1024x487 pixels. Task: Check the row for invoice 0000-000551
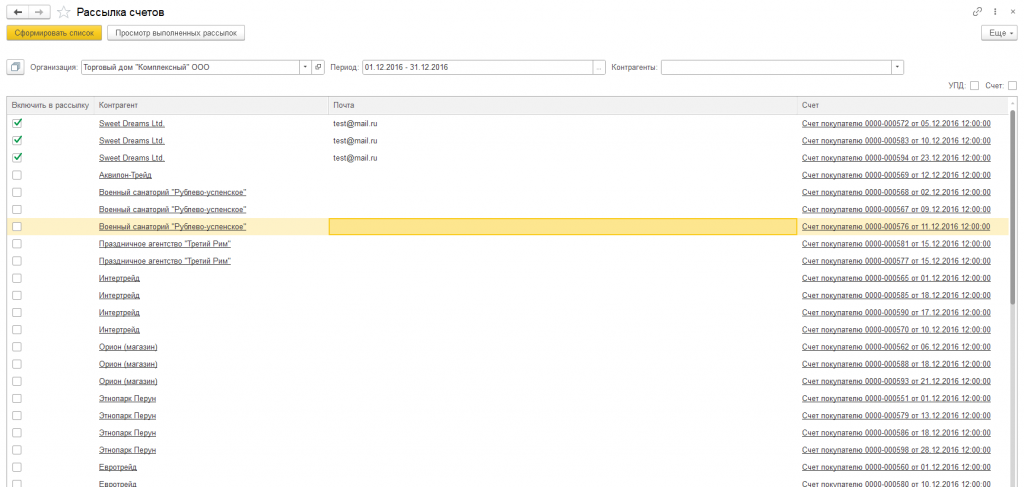17,398
